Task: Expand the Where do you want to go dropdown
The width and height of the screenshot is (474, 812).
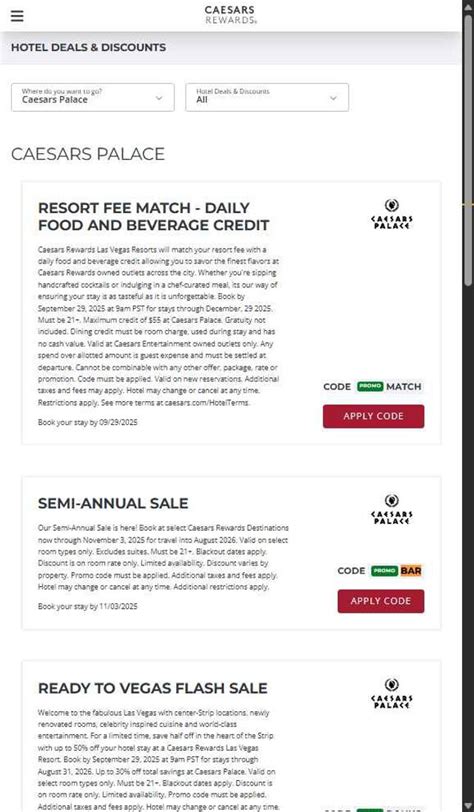Action: (x=93, y=97)
